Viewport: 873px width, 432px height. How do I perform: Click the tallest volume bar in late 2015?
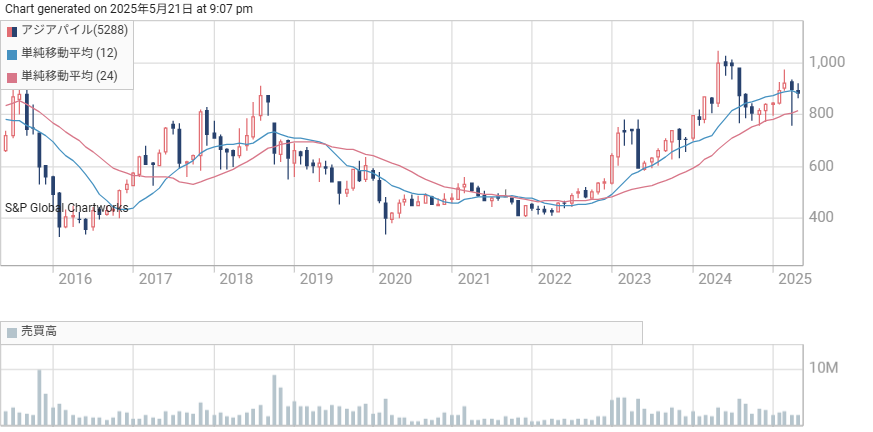click(40, 397)
